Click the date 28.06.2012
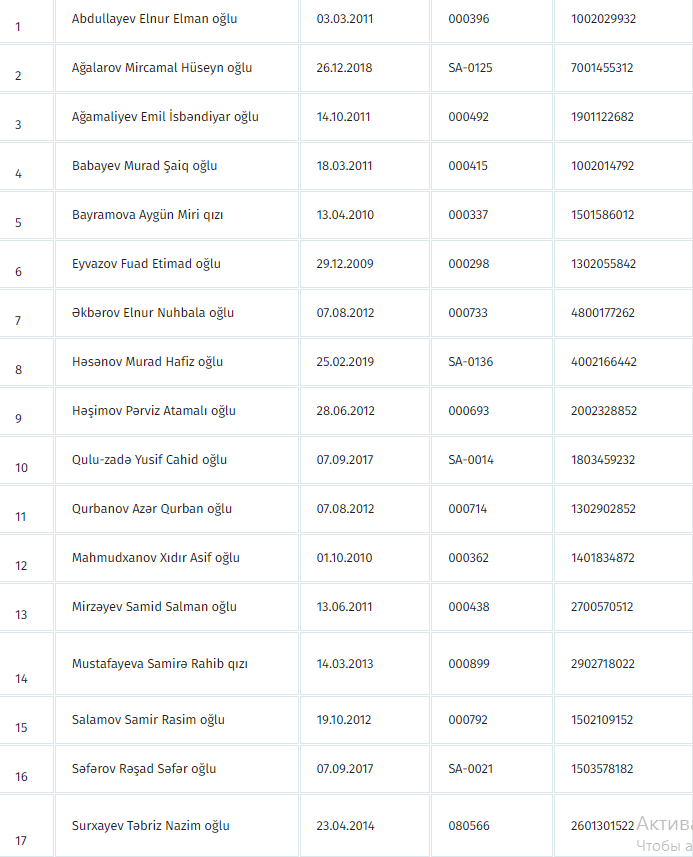 click(345, 411)
